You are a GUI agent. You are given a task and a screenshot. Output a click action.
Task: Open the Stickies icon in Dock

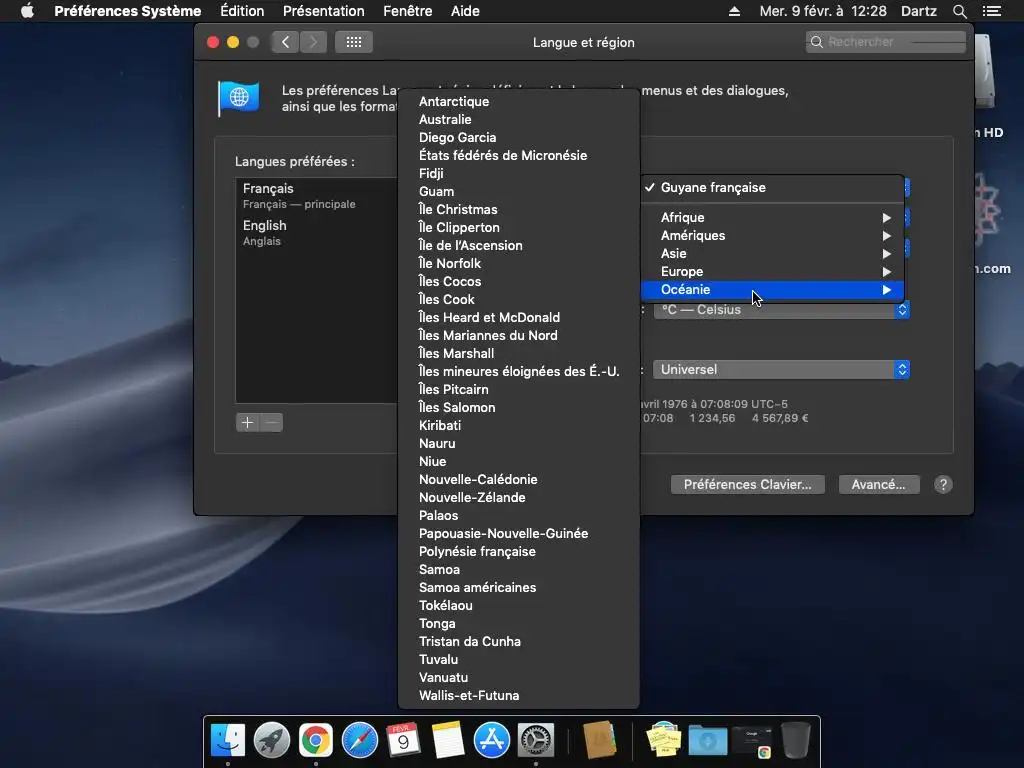[664, 740]
